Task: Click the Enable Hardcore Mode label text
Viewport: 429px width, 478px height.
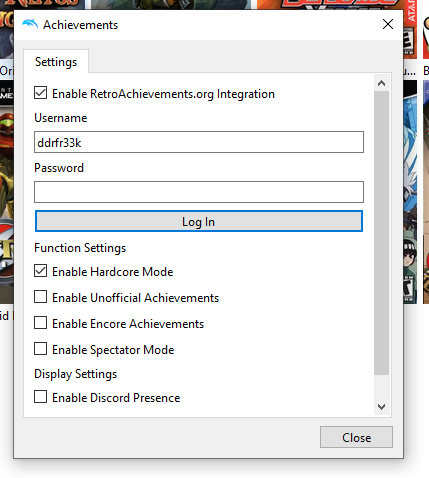Action: (113, 272)
